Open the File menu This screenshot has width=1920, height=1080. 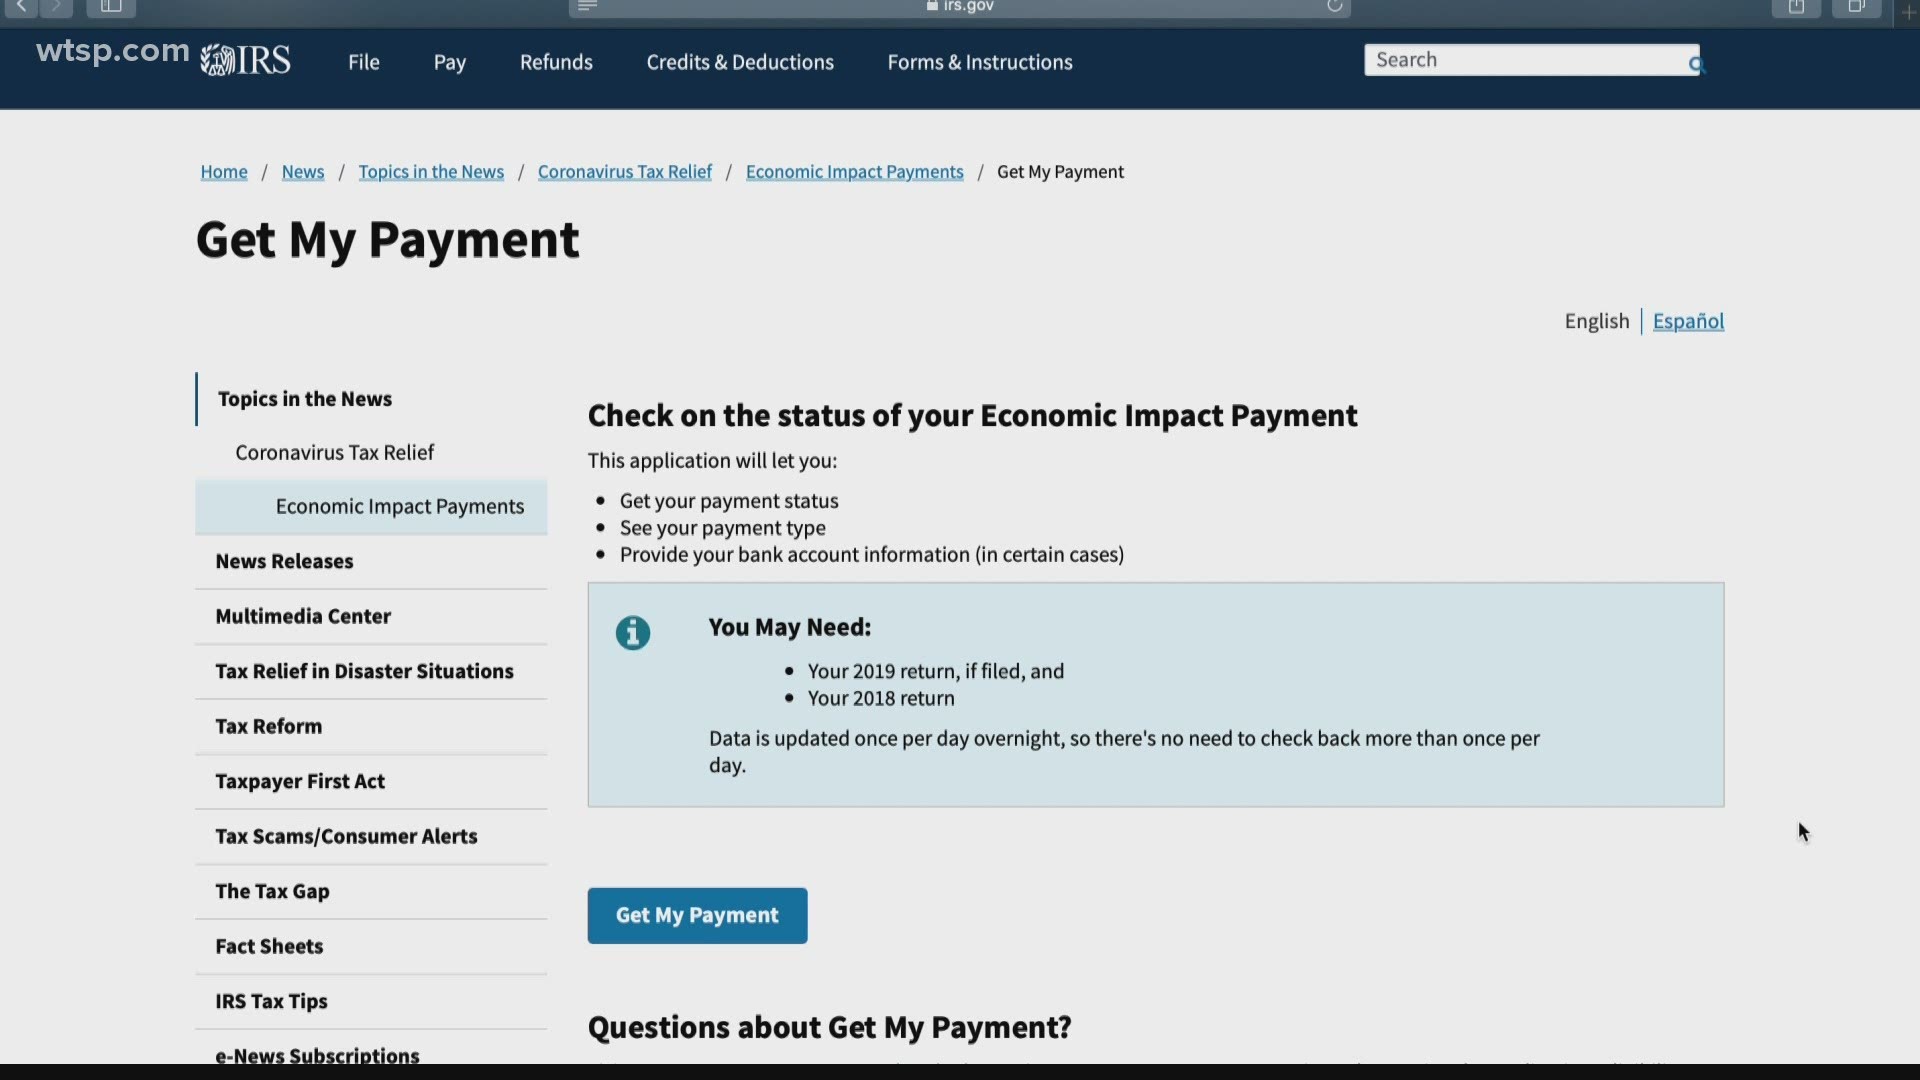pyautogui.click(x=364, y=62)
